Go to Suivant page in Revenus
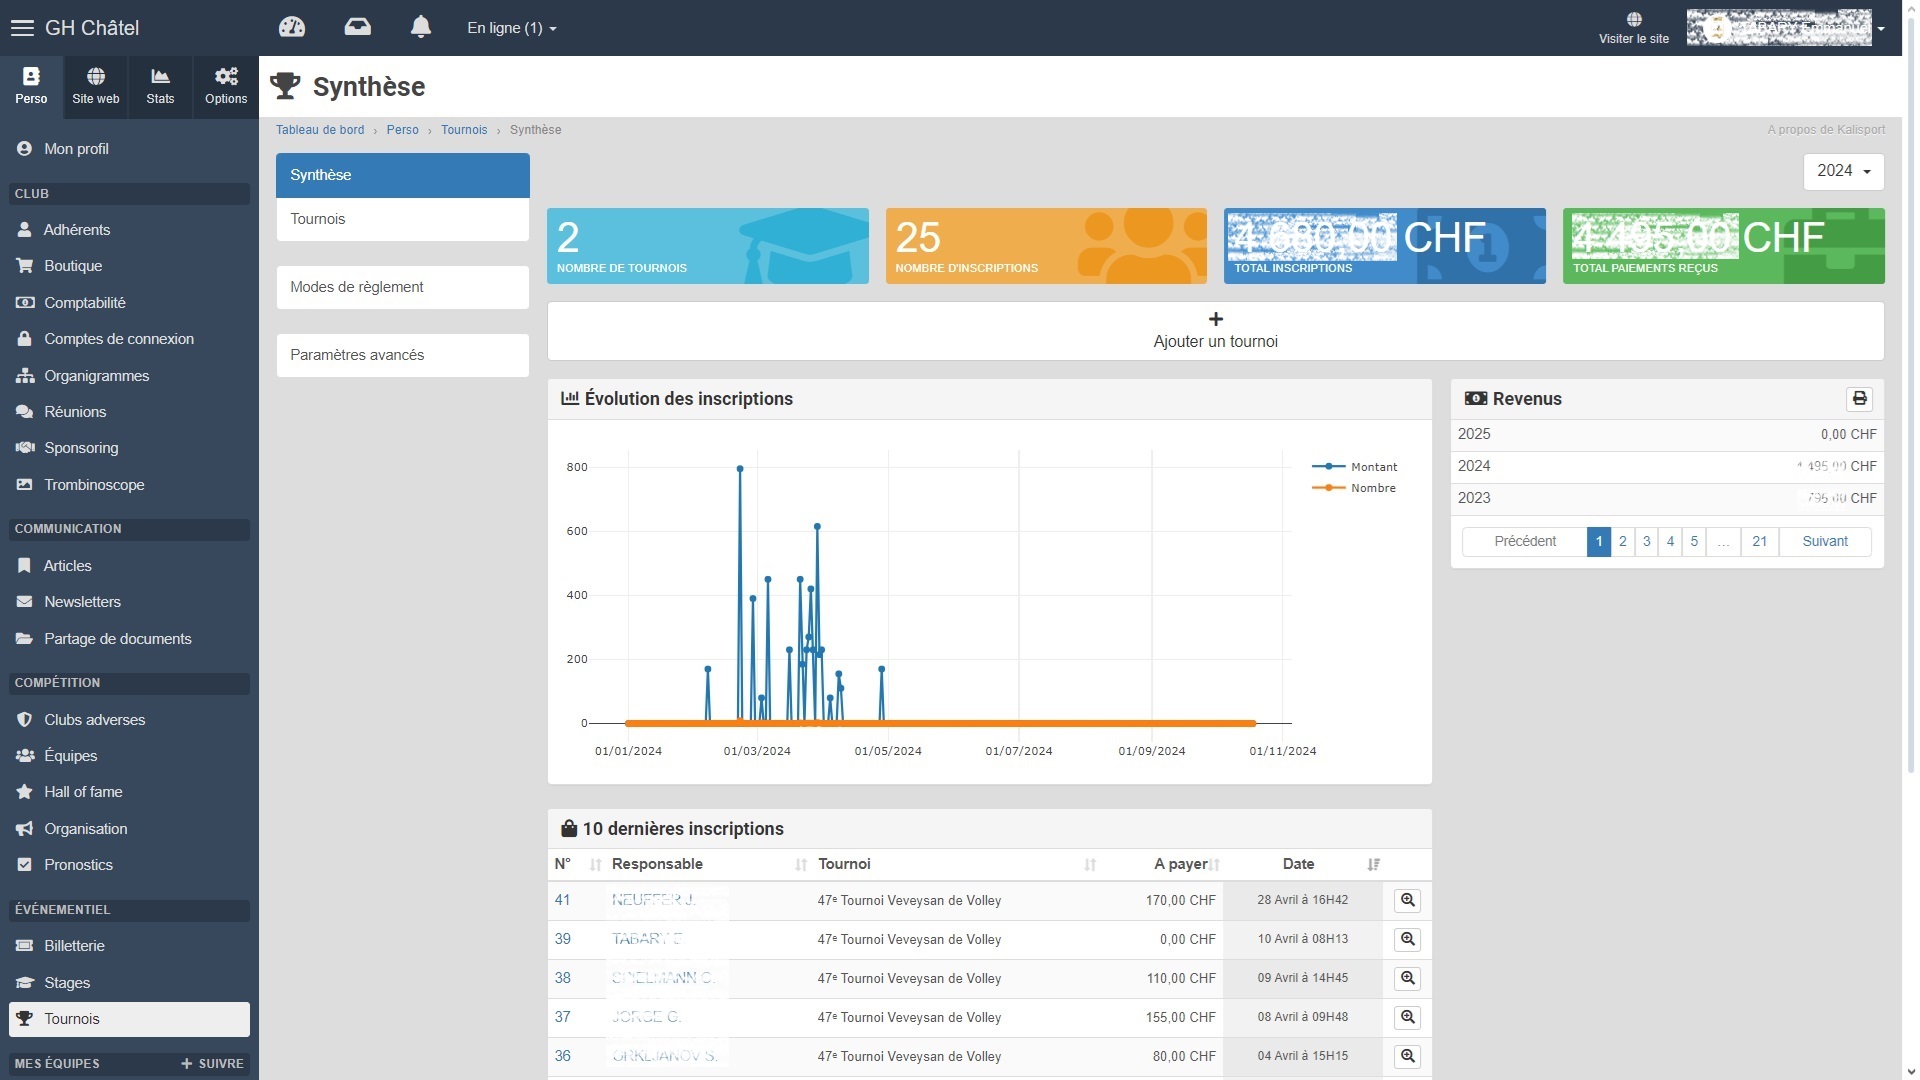Screen dimensions: 1920x1080 [1824, 541]
